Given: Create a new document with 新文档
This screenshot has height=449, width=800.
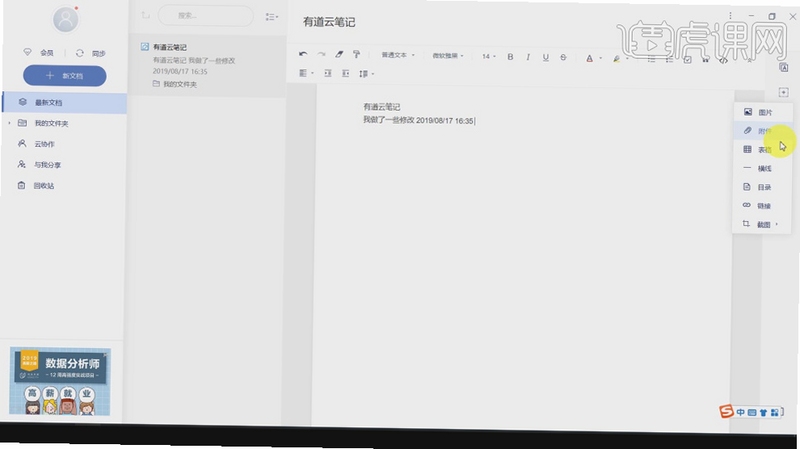Looking at the screenshot, I should point(65,76).
